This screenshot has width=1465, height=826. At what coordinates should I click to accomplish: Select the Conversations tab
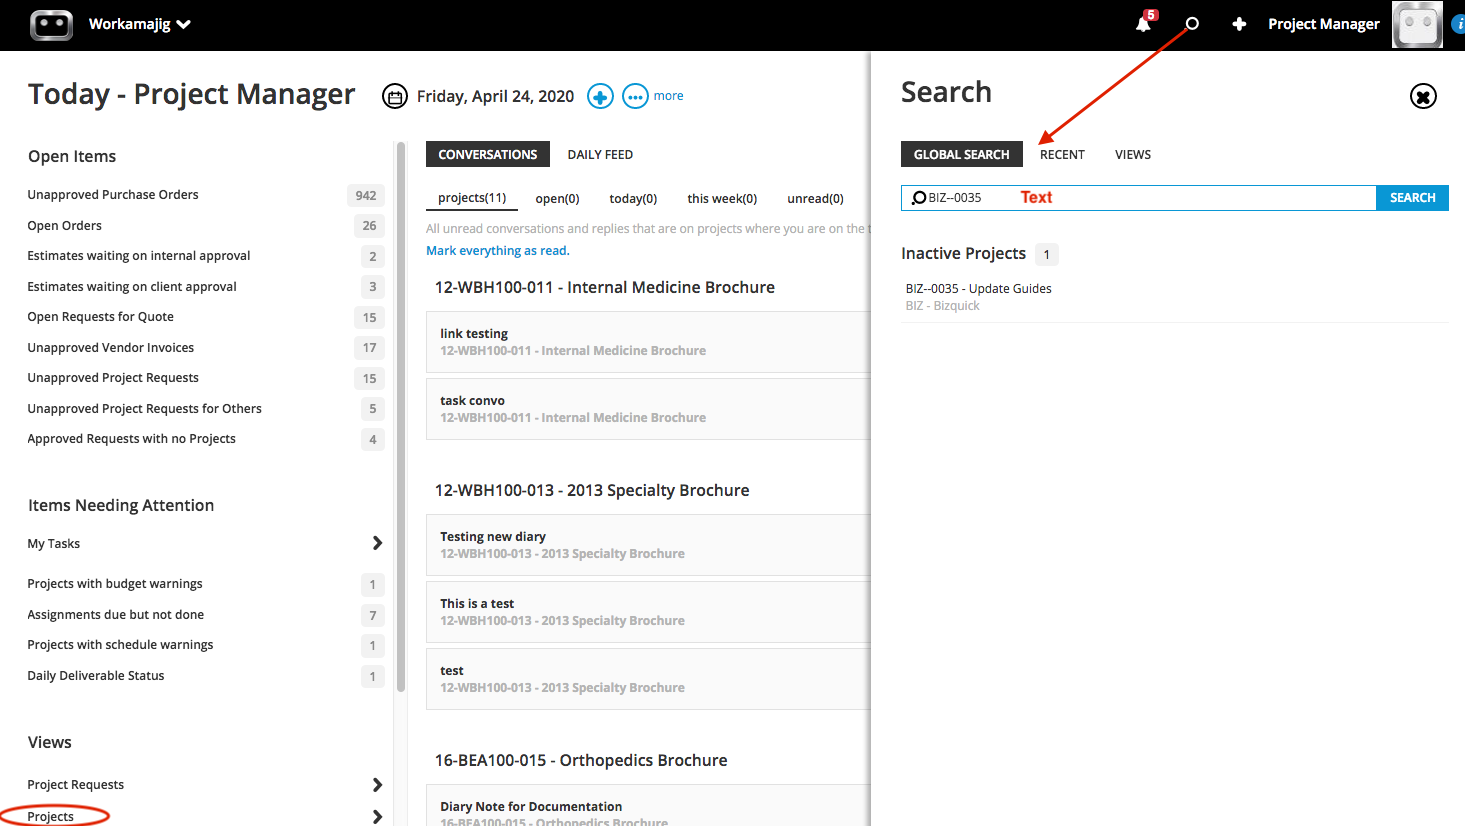coord(488,154)
